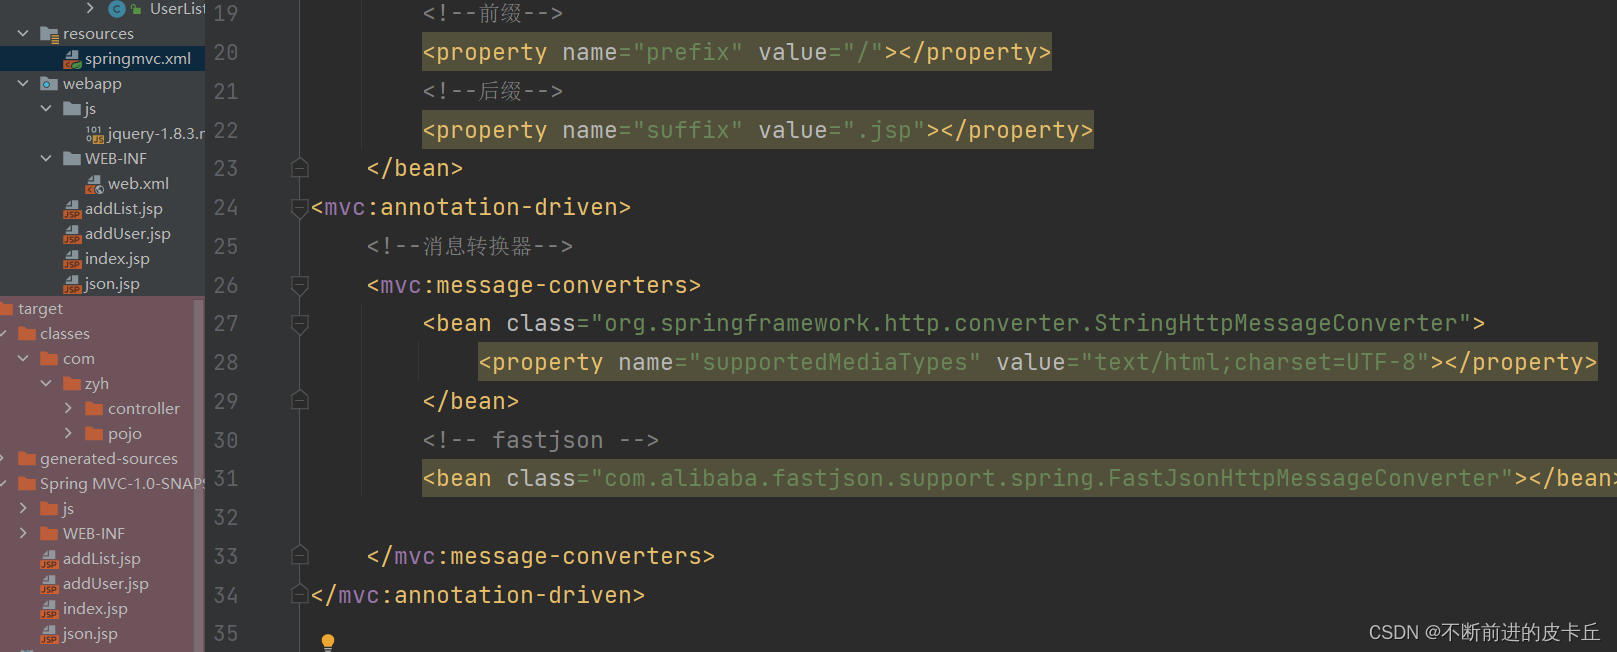
Task: Click the index.jsp icon inside target folder
Action: [x=49, y=609]
